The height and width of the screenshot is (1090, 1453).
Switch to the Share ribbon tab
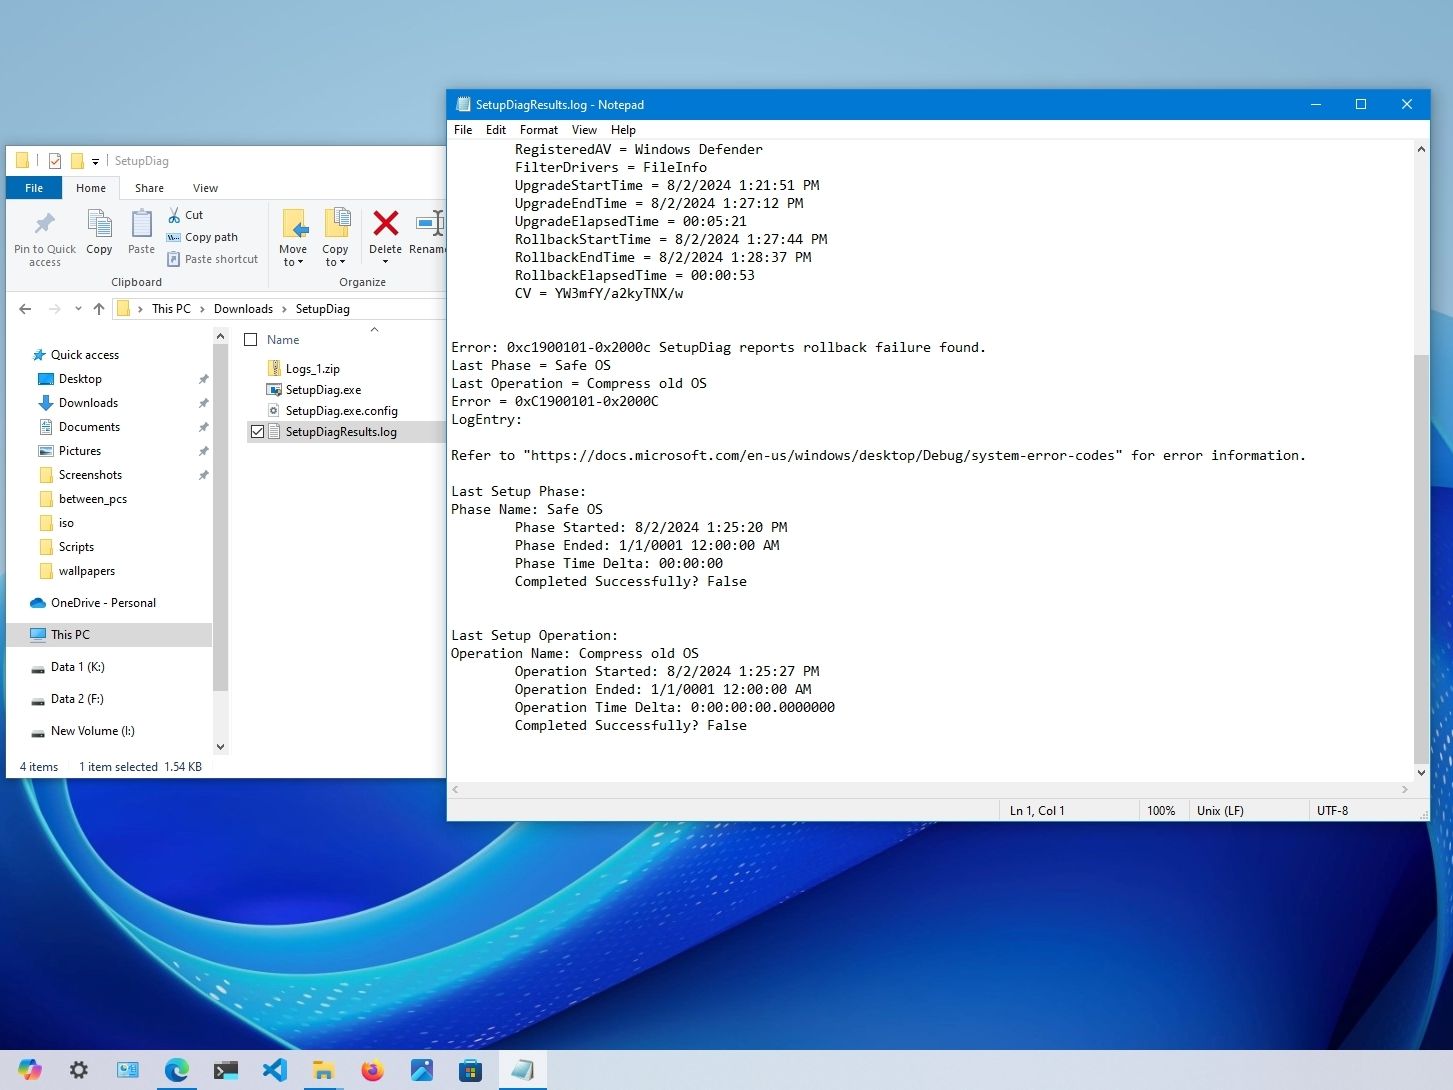coord(149,188)
